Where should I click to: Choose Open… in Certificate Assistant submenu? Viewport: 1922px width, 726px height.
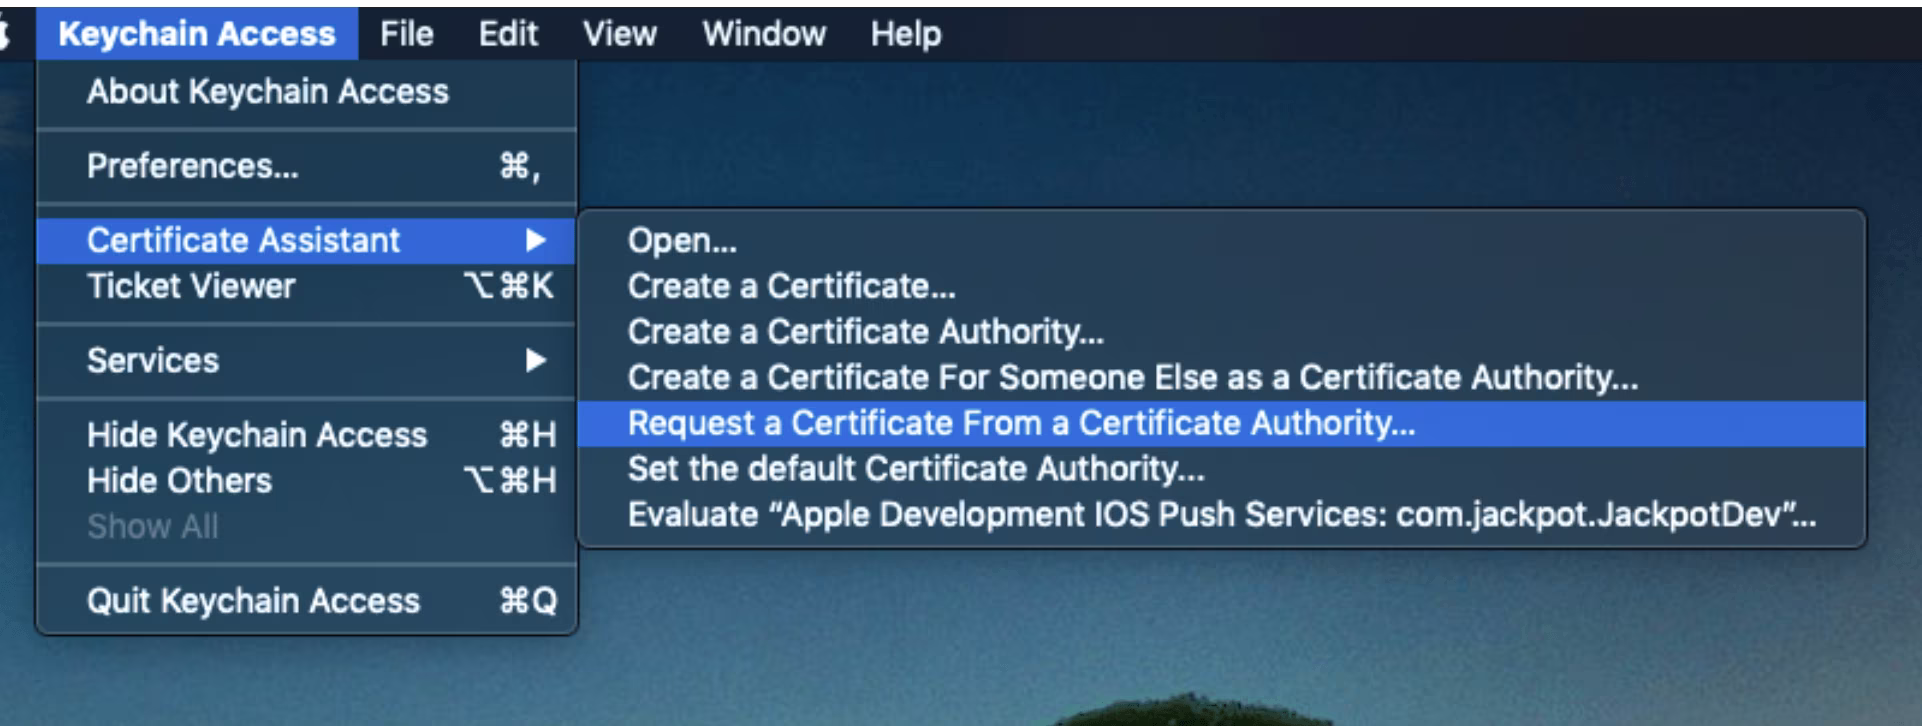point(682,241)
